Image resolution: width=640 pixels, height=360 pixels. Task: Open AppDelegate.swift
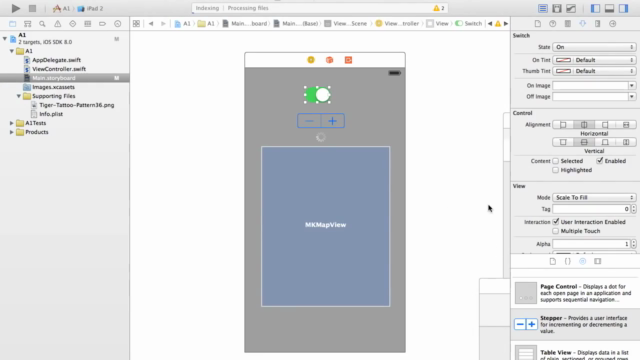(x=56, y=60)
